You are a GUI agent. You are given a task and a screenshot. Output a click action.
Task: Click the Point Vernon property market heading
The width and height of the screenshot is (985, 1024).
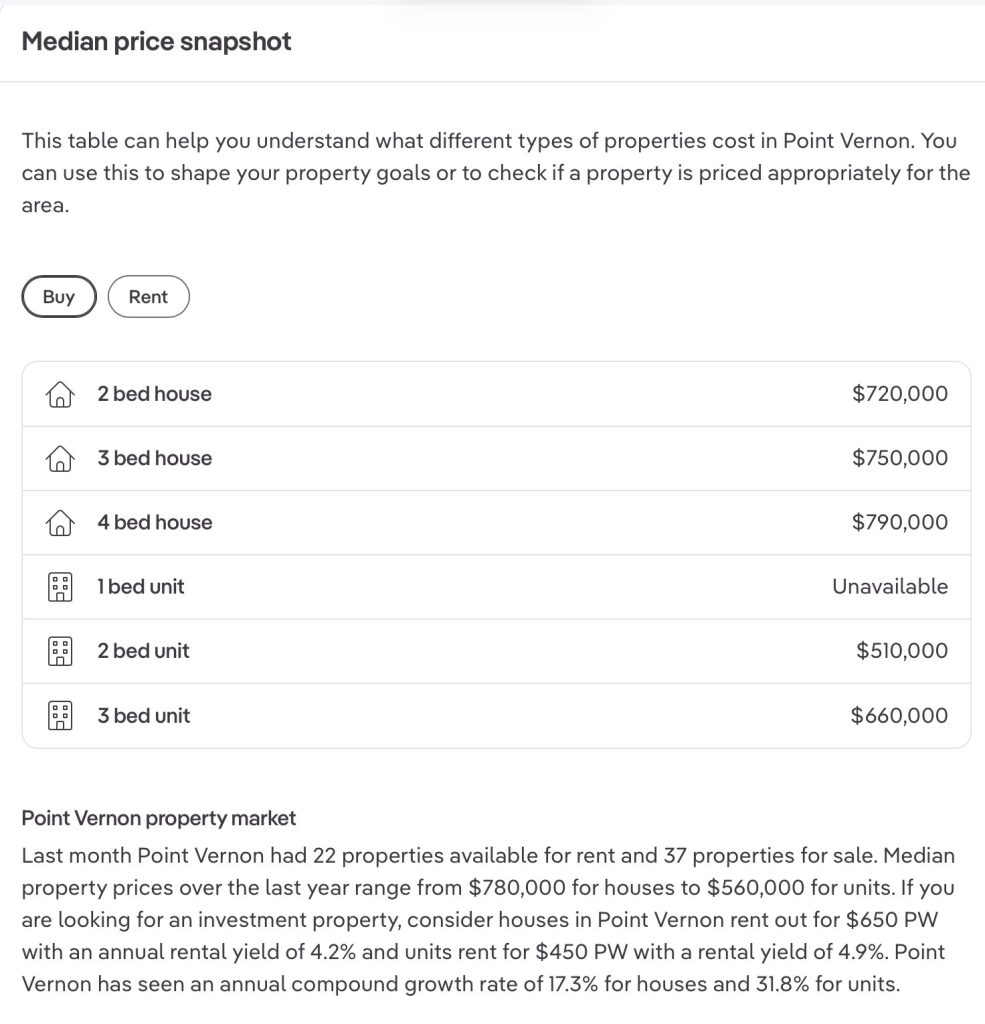click(x=159, y=818)
